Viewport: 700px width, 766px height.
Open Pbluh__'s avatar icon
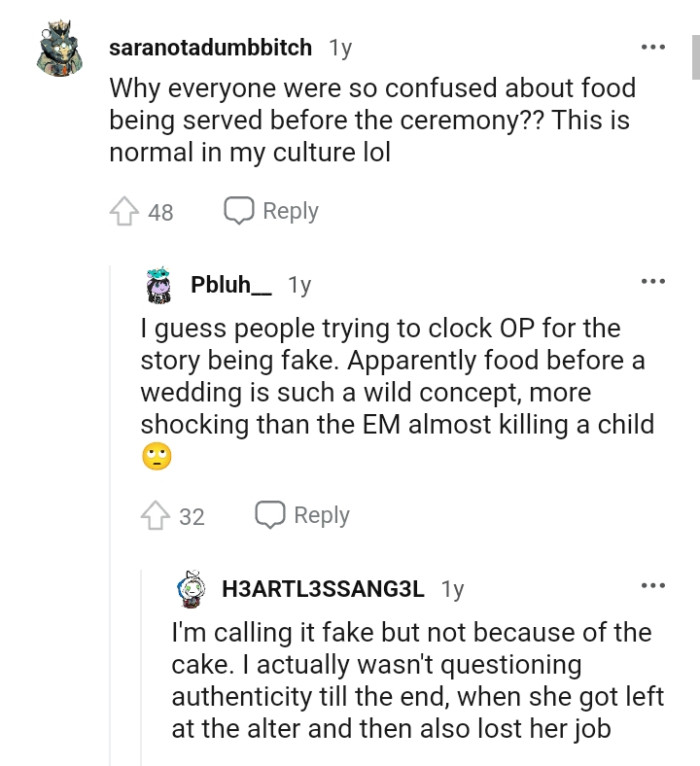click(x=160, y=285)
